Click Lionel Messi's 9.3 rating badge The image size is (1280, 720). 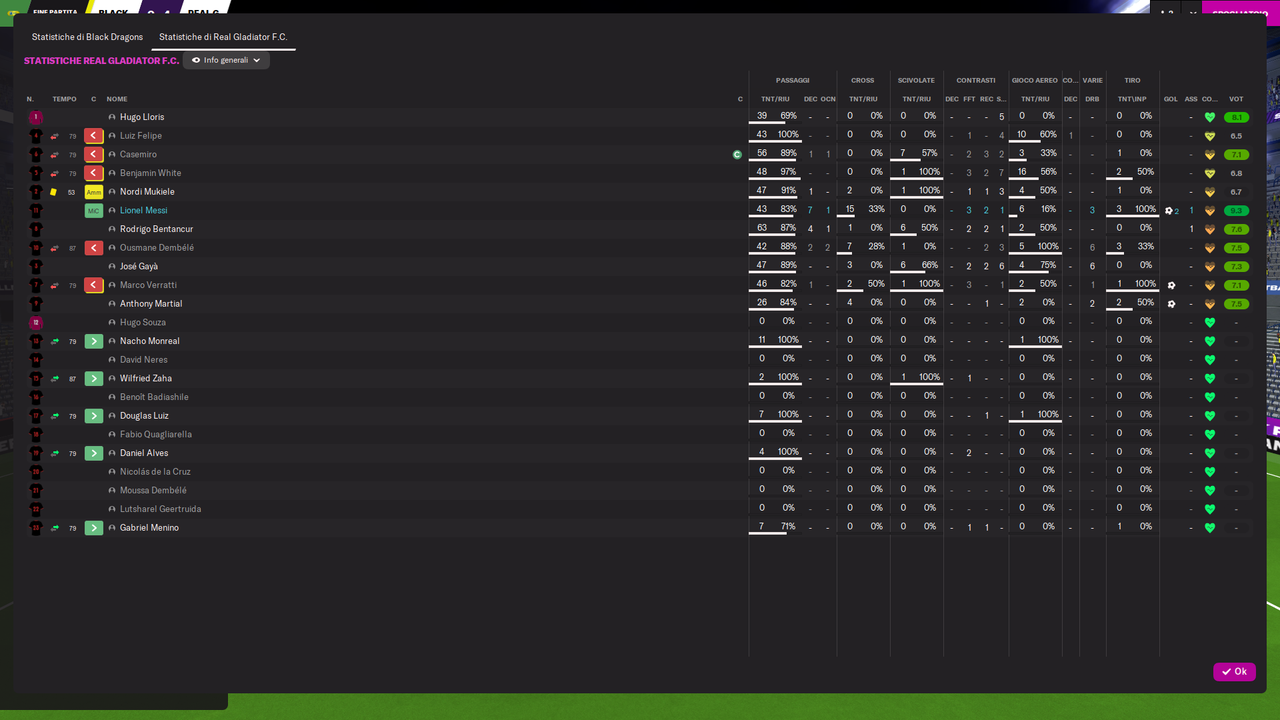click(x=1237, y=211)
